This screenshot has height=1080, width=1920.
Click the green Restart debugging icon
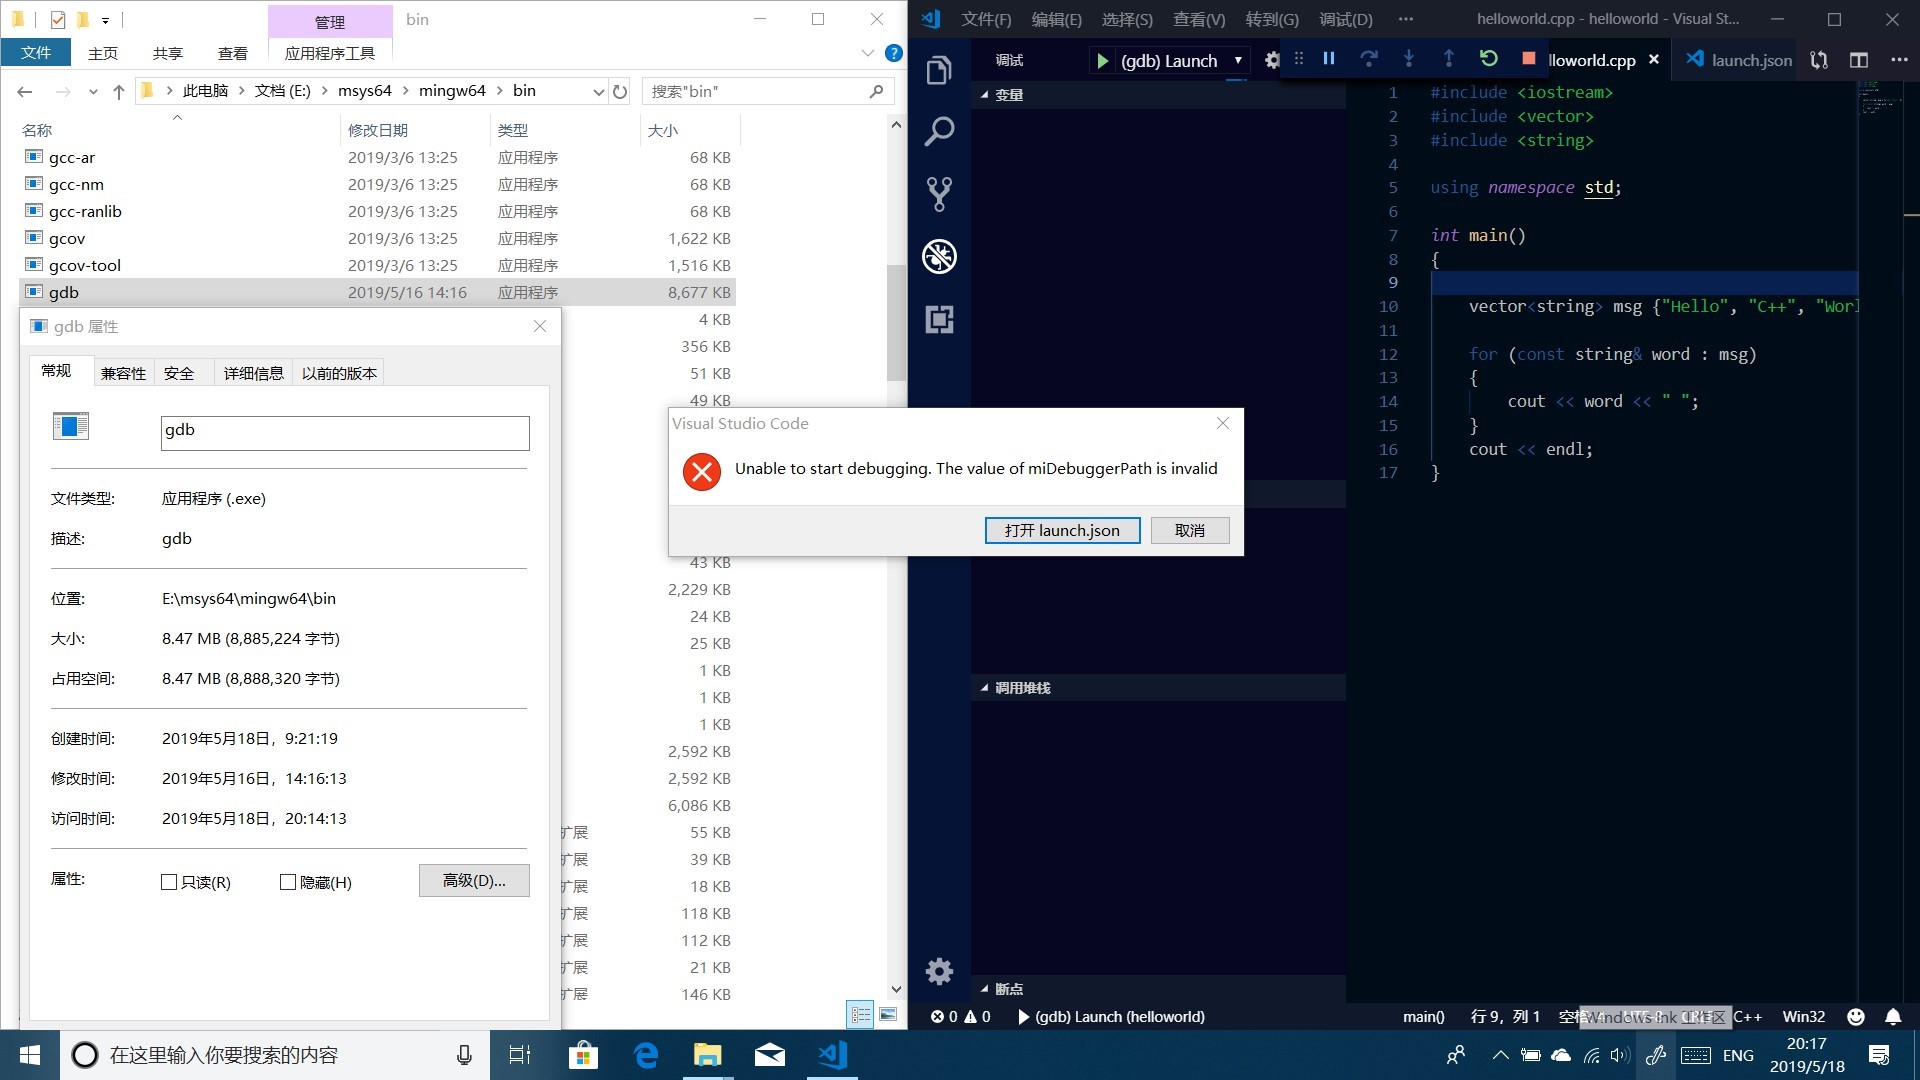[1488, 59]
